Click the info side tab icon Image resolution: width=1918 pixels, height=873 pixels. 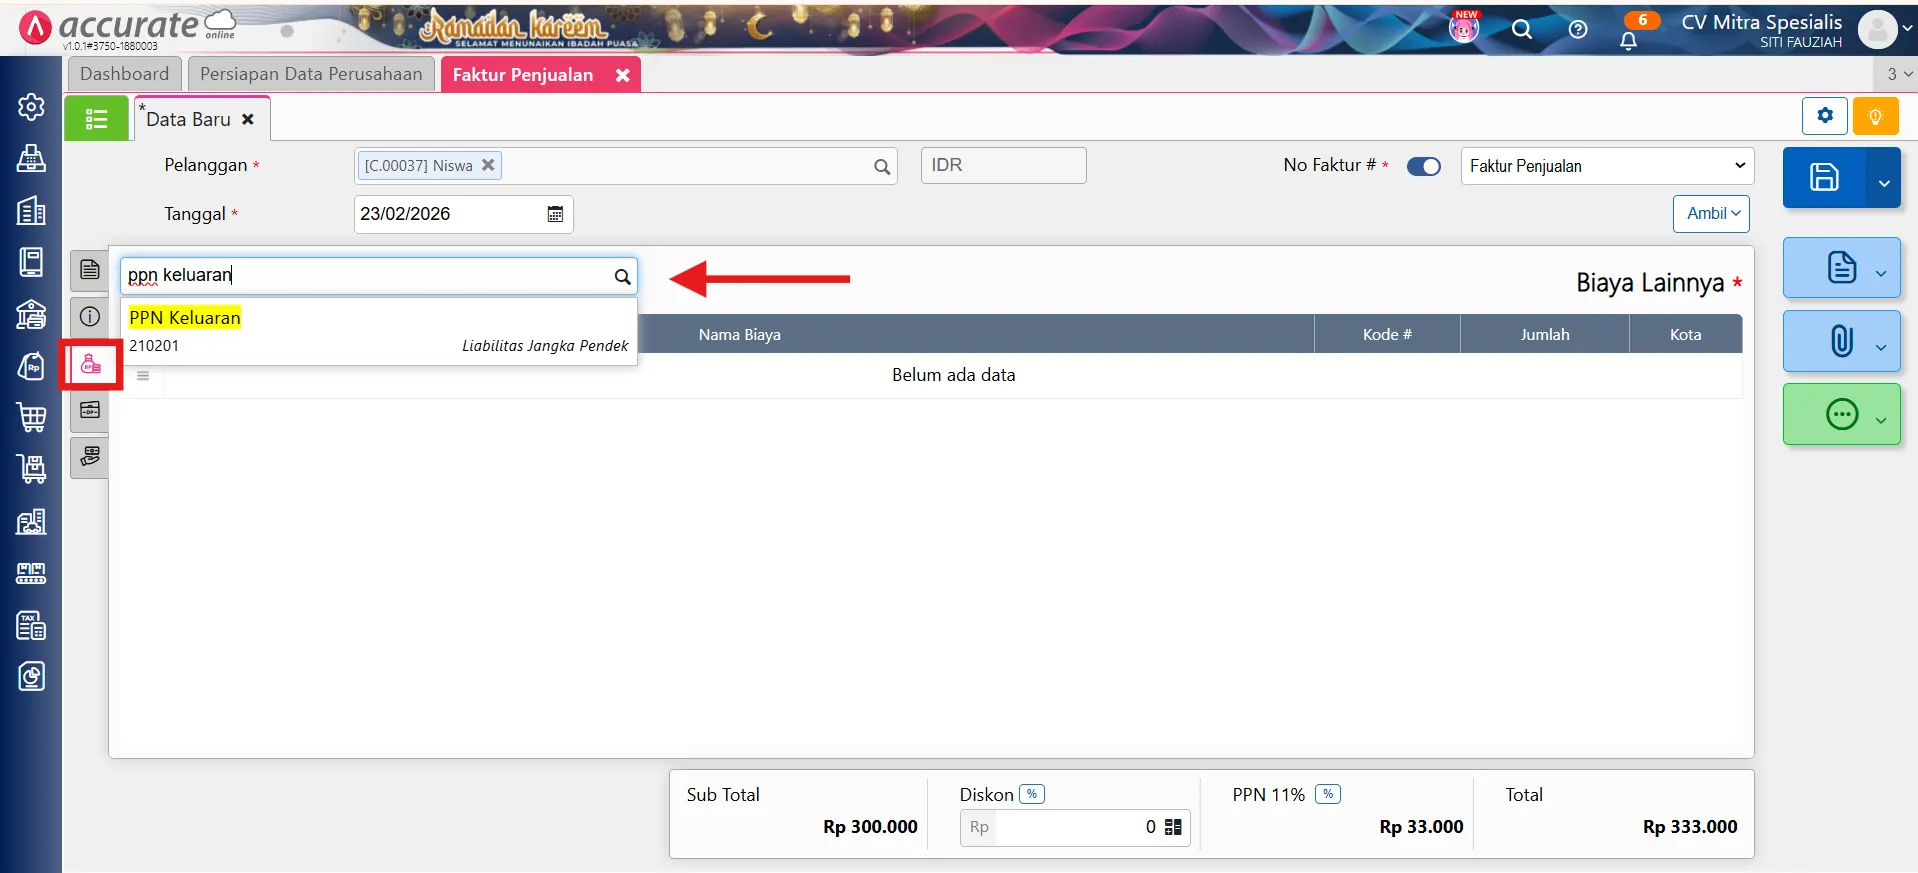tap(90, 317)
